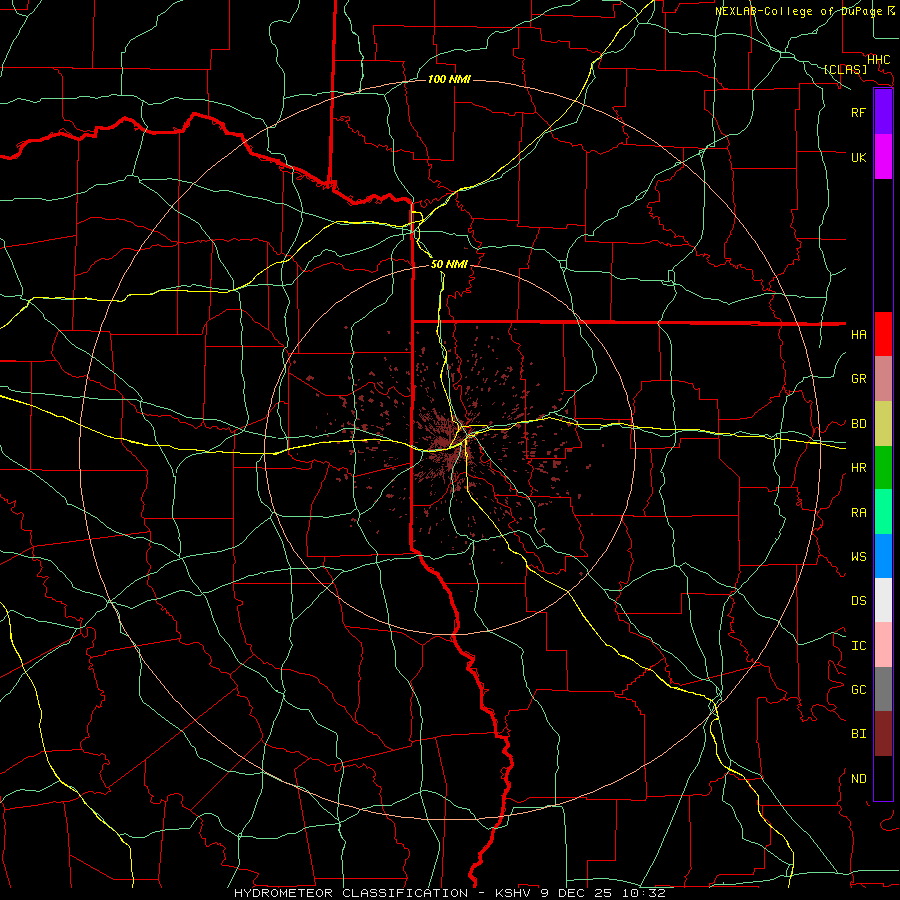The width and height of the screenshot is (900, 900).
Task: Click the BI dark red legend swatch
Action: point(883,734)
